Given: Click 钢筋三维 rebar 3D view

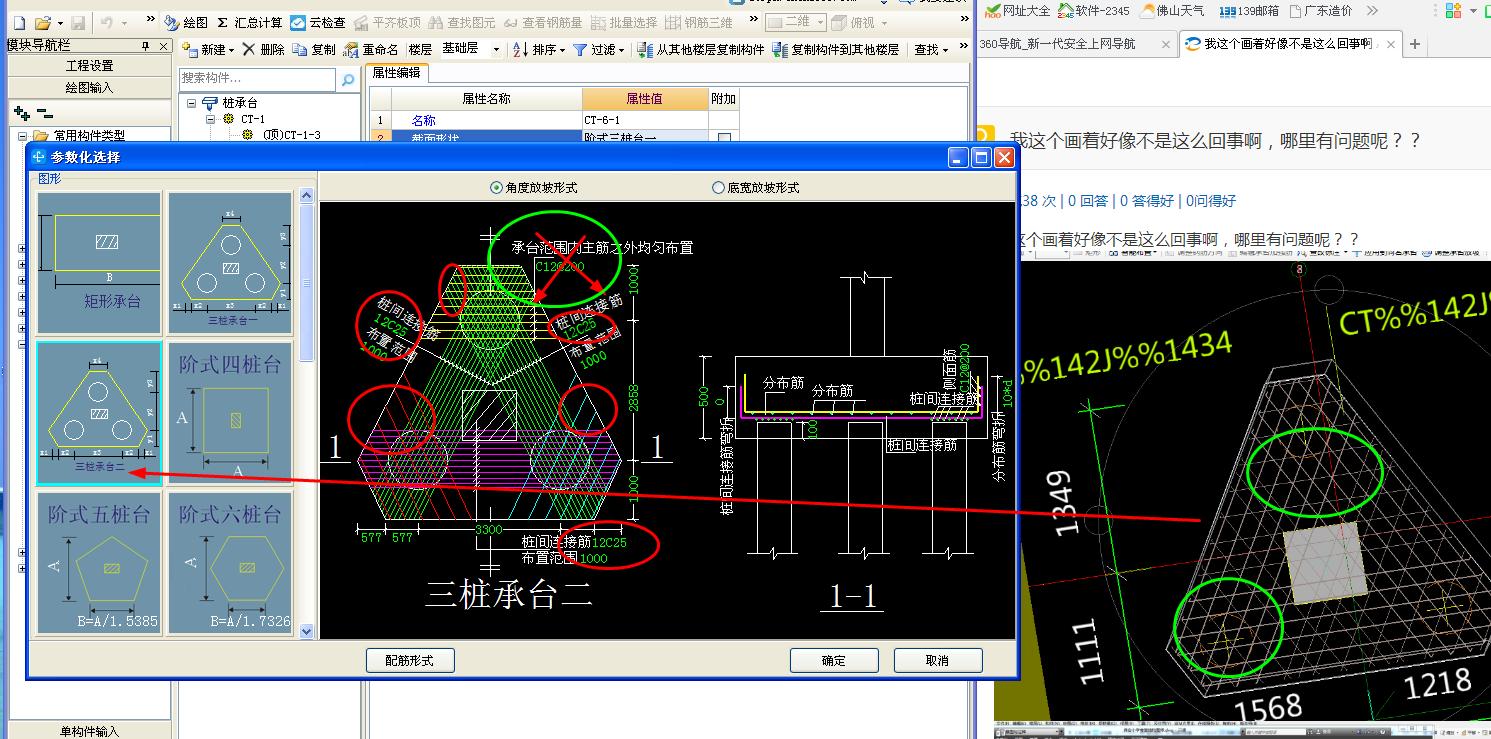Looking at the screenshot, I should [700, 22].
